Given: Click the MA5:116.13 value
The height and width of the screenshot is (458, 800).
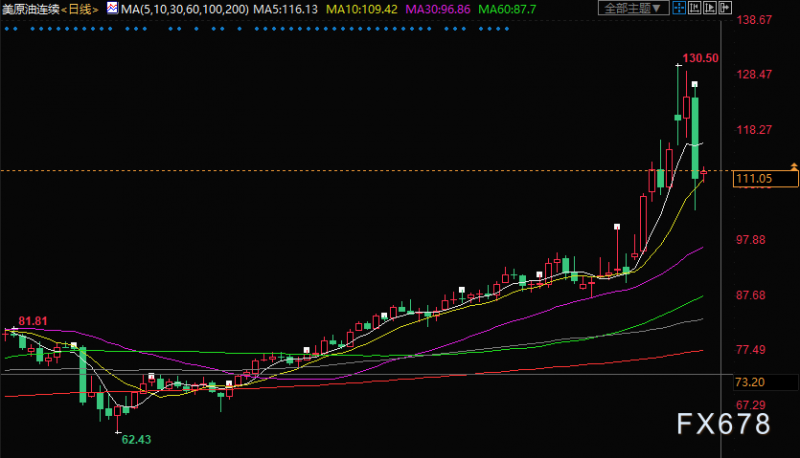Looking at the screenshot, I should [285, 9].
